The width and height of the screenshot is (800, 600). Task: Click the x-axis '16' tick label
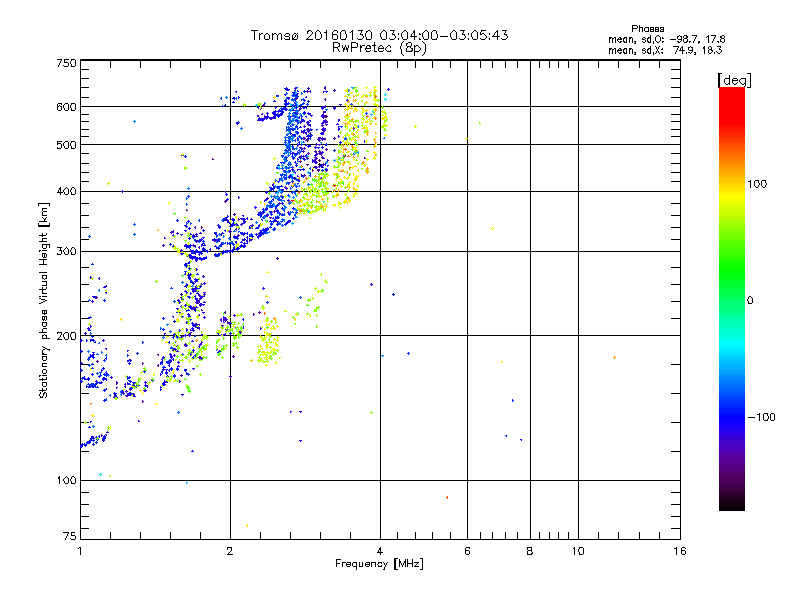pyautogui.click(x=680, y=551)
